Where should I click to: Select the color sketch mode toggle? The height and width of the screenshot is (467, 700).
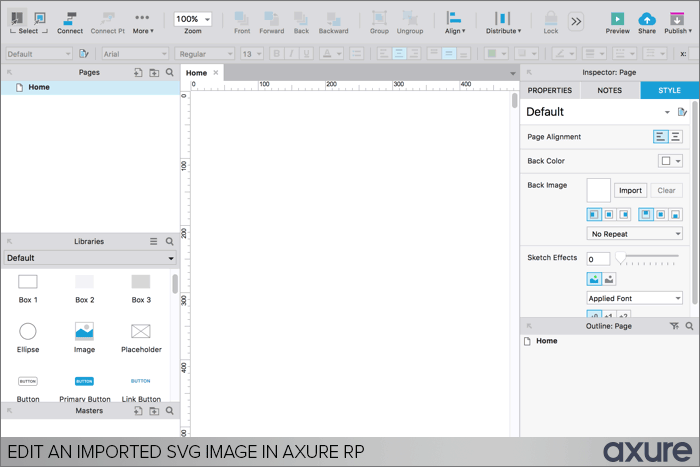click(x=594, y=279)
